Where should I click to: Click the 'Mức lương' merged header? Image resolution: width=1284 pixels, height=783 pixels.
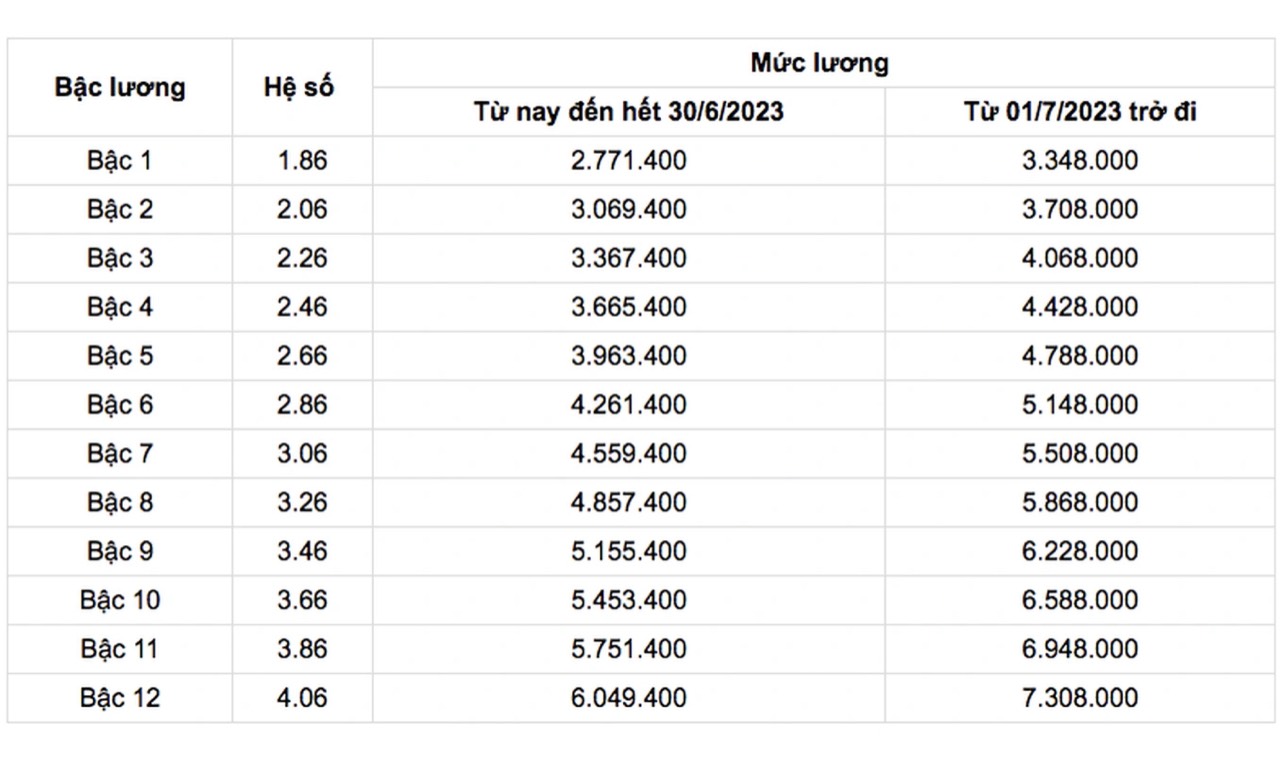coord(820,63)
